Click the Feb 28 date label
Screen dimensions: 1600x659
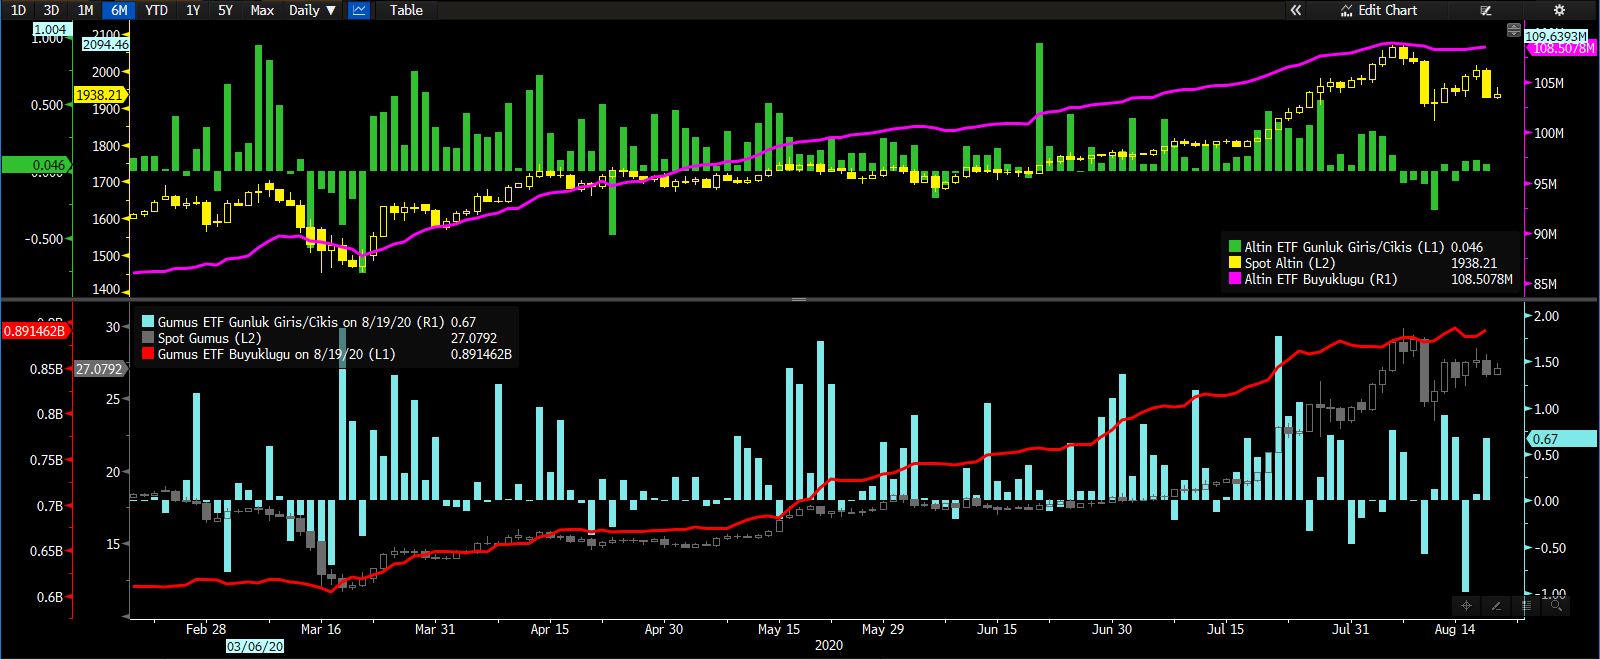(x=206, y=629)
